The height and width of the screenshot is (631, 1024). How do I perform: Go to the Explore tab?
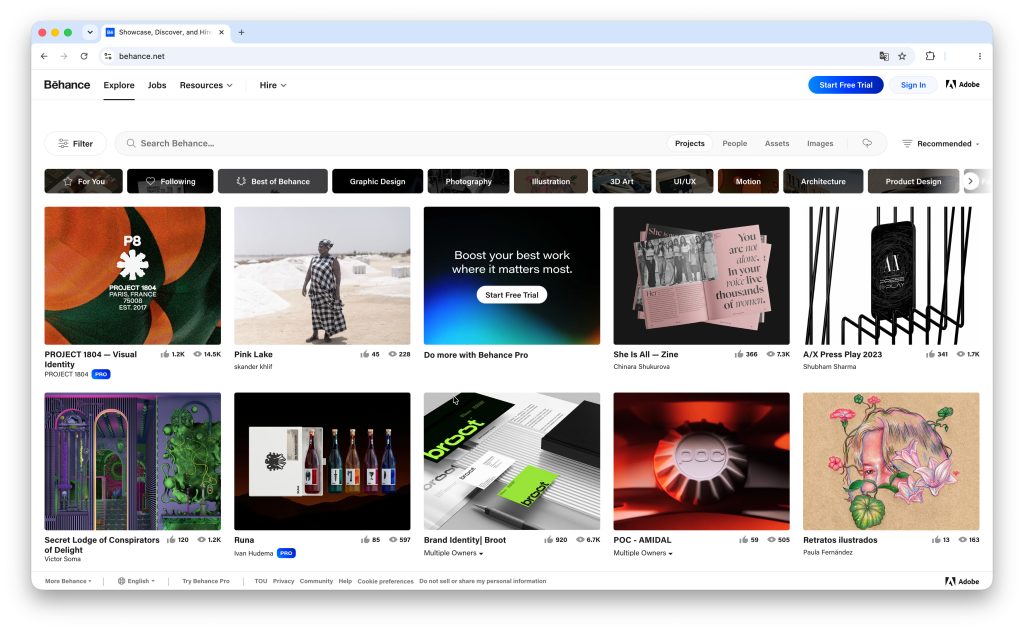tap(119, 85)
